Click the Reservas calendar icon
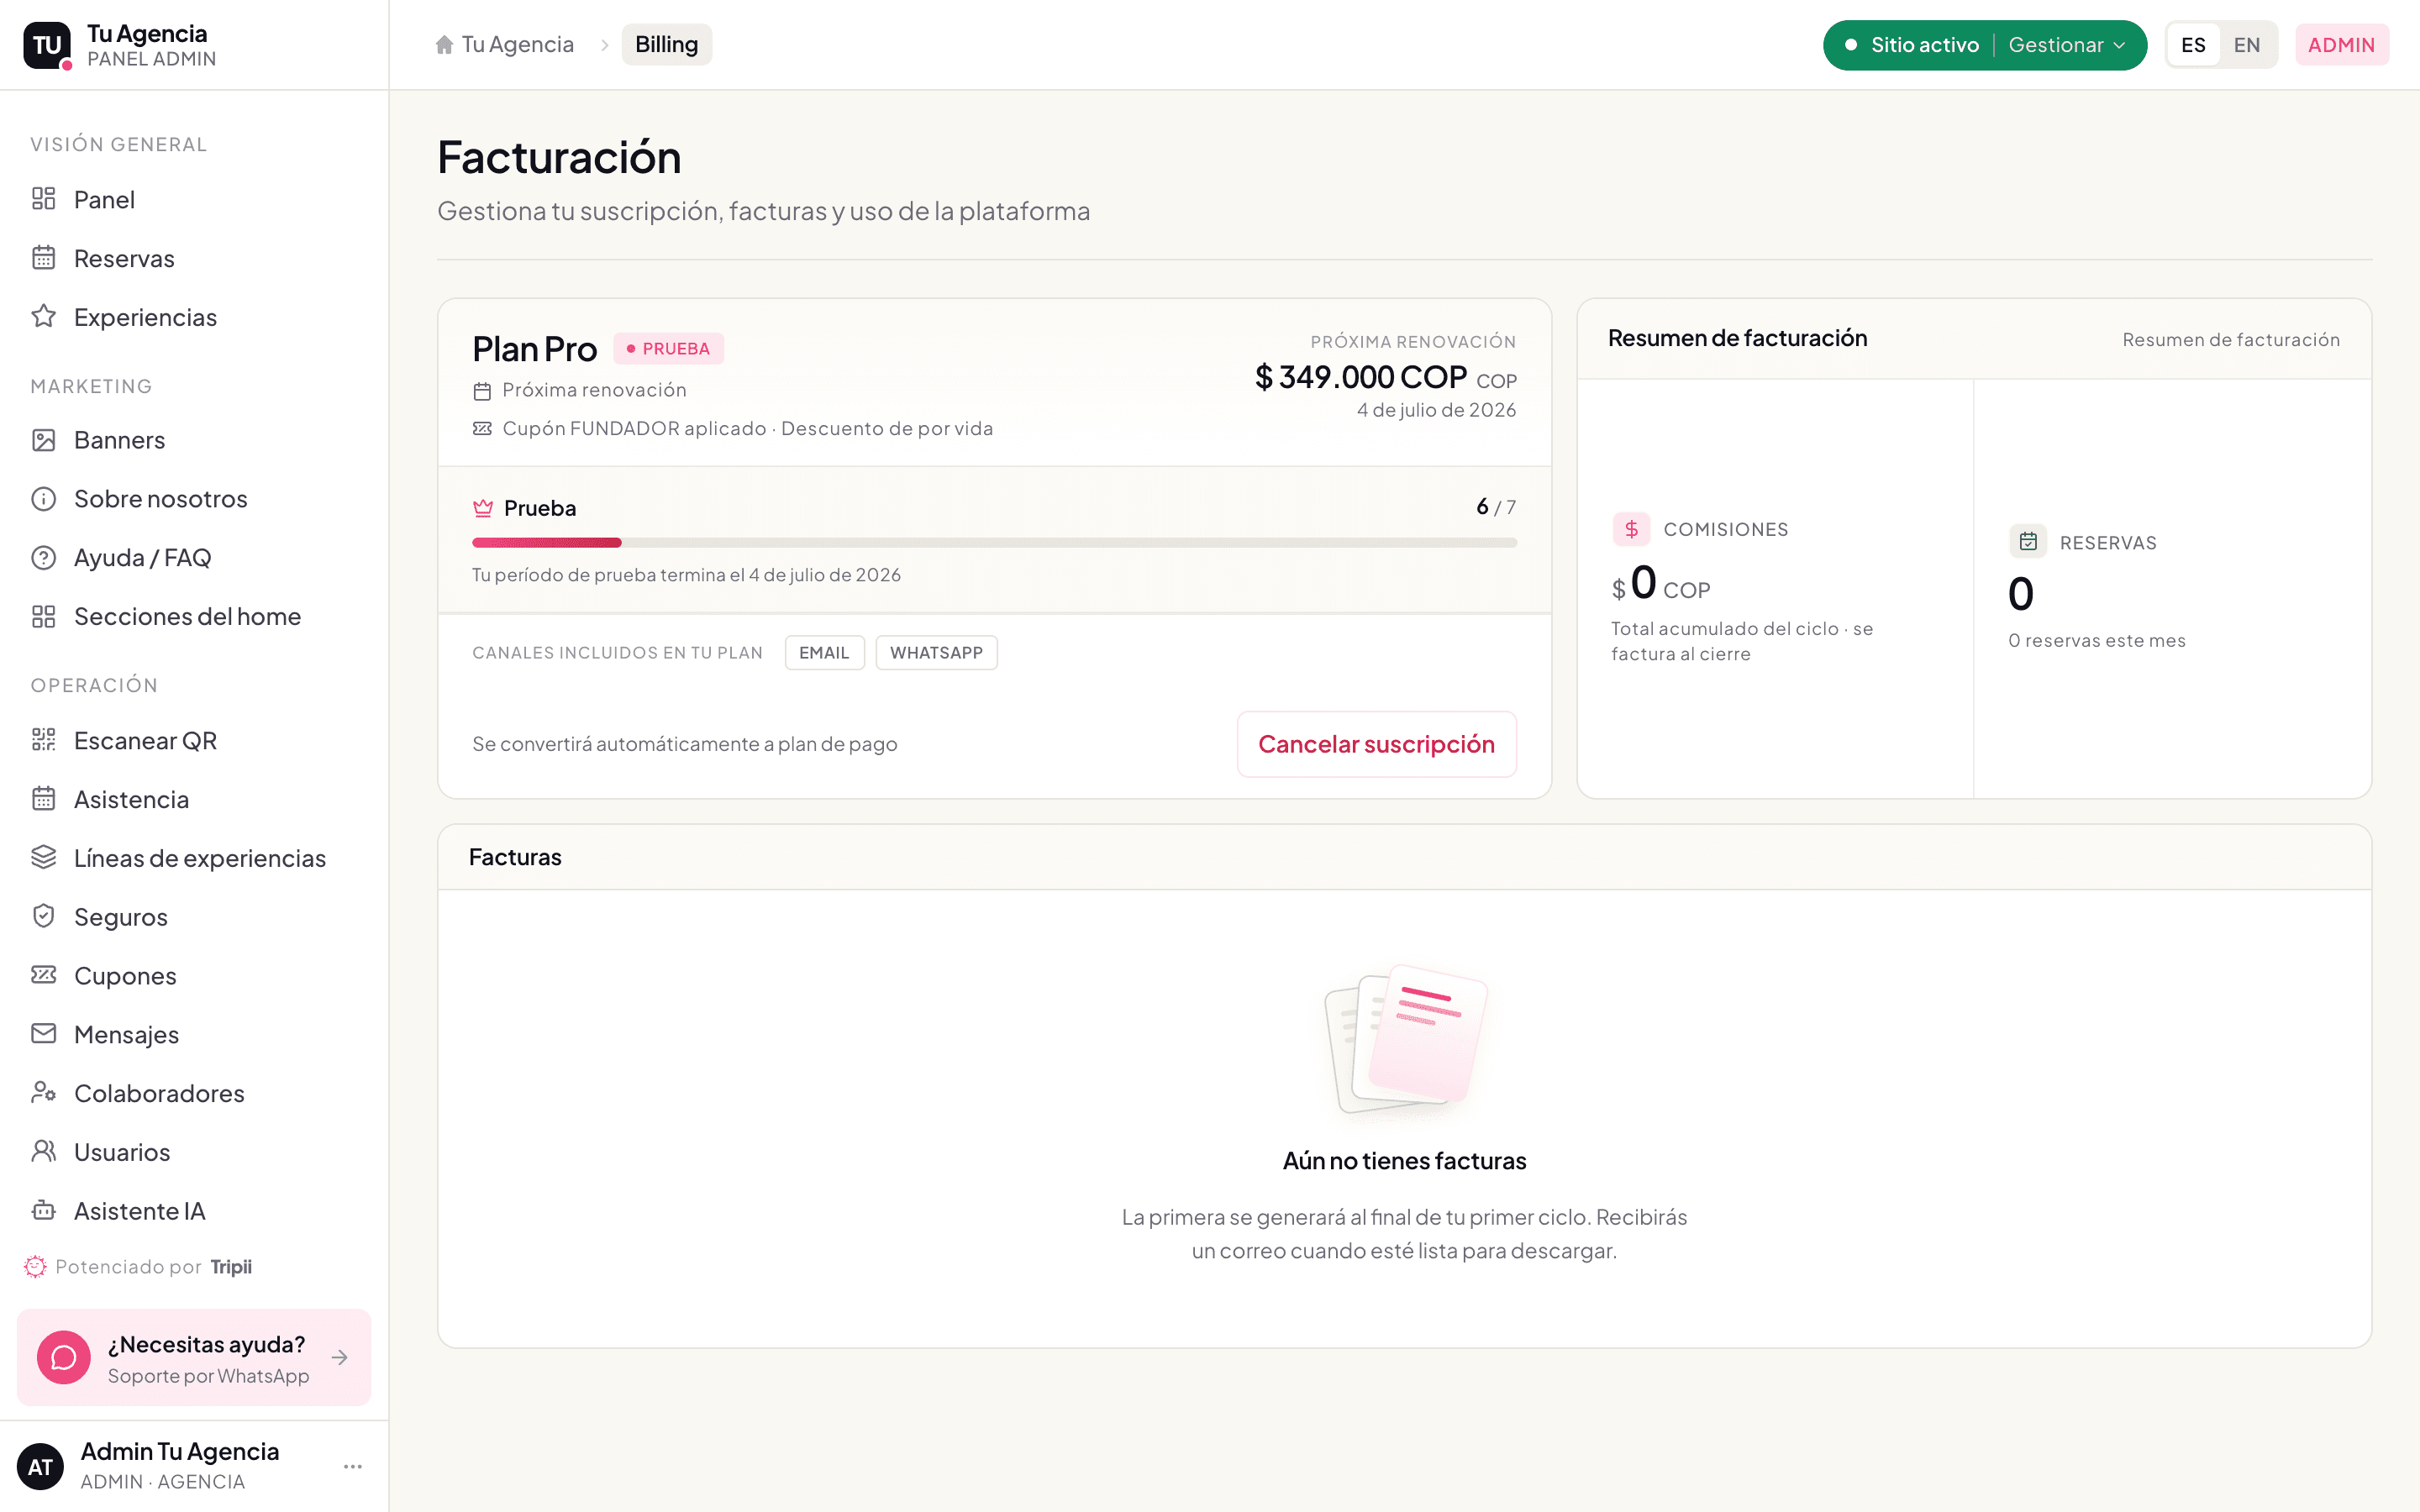The width and height of the screenshot is (2420, 1512). pyautogui.click(x=43, y=258)
